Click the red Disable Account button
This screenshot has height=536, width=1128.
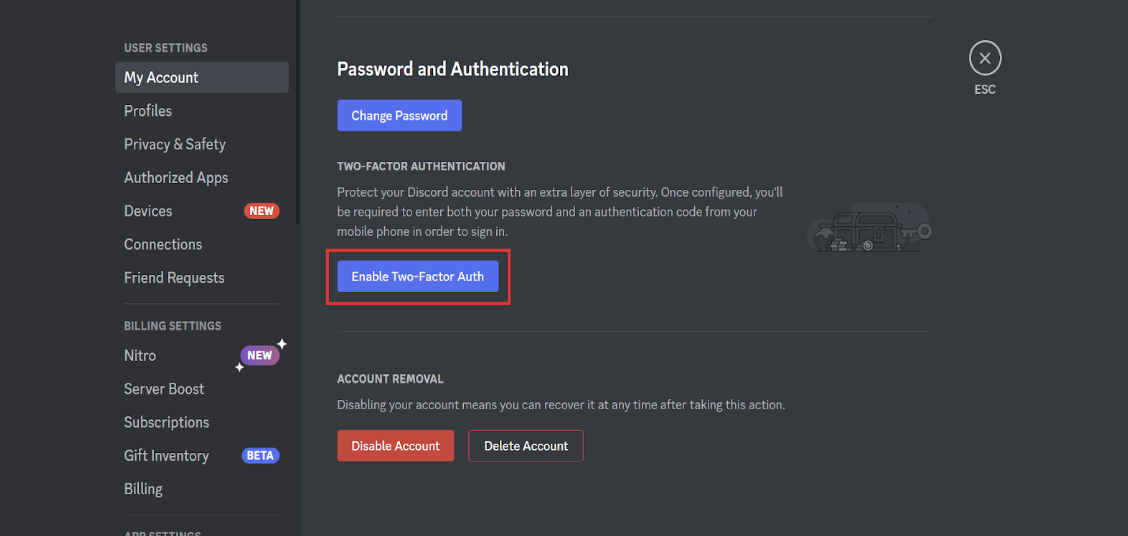pyautogui.click(x=395, y=446)
